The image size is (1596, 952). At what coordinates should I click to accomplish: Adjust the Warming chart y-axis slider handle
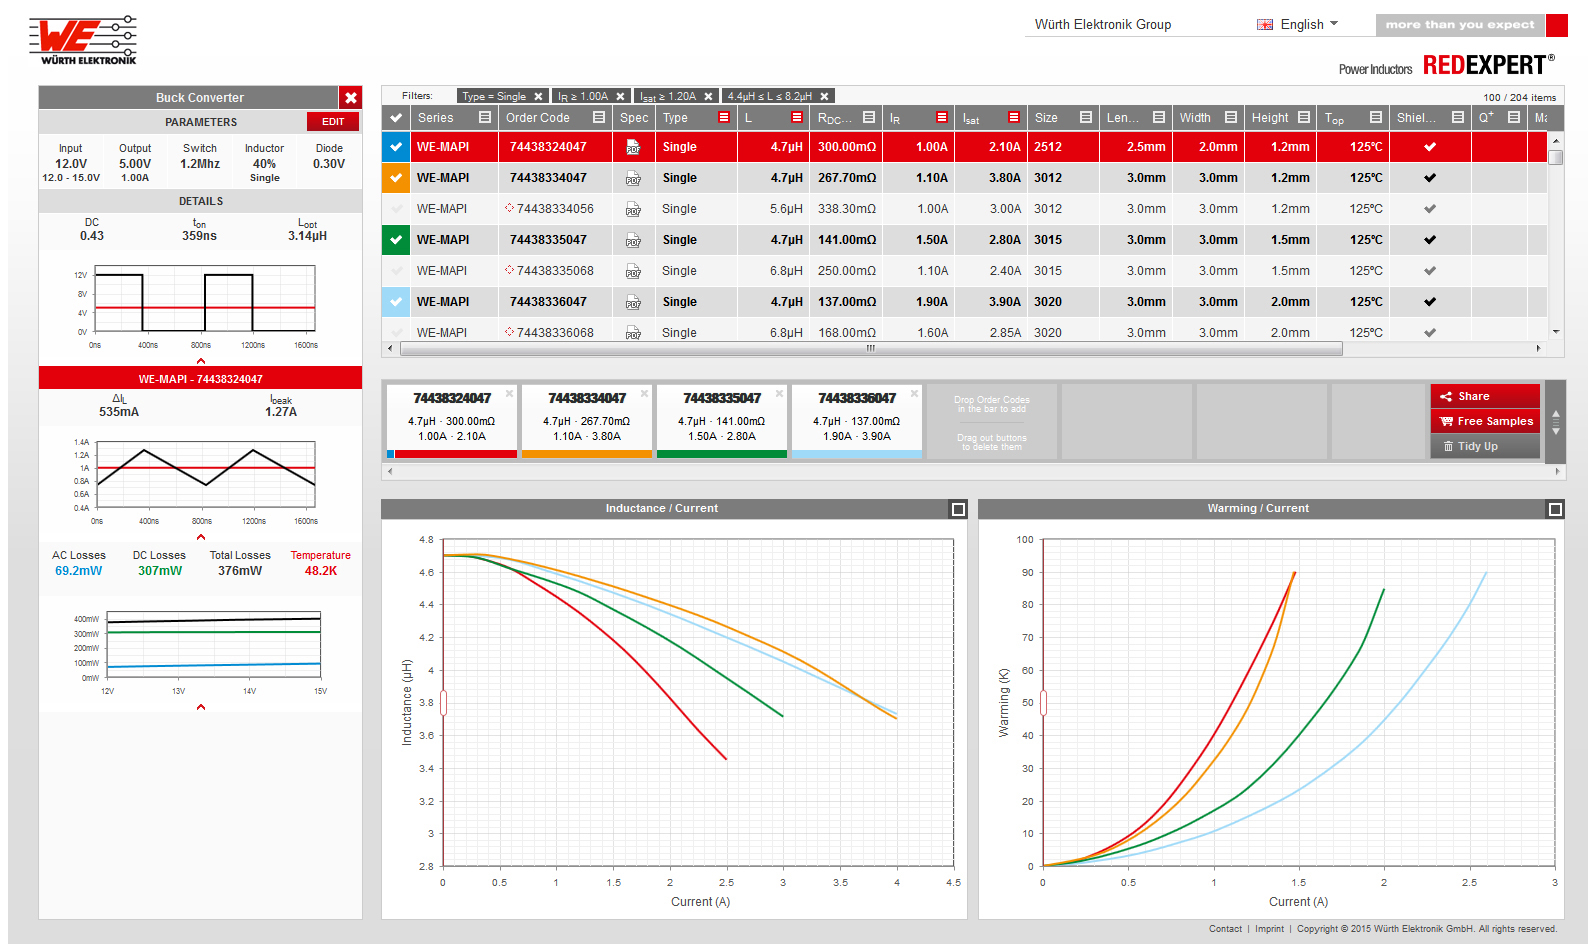click(1043, 703)
